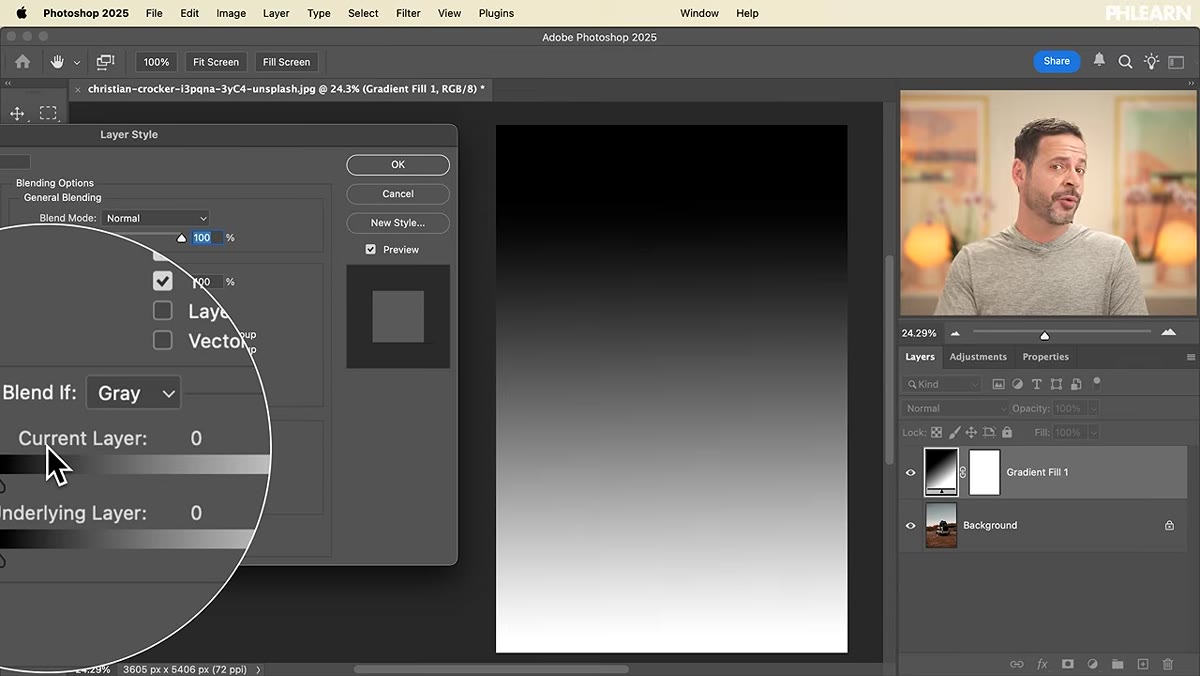1200x676 pixels.
Task: Open the Plugins menu
Action: tap(496, 13)
